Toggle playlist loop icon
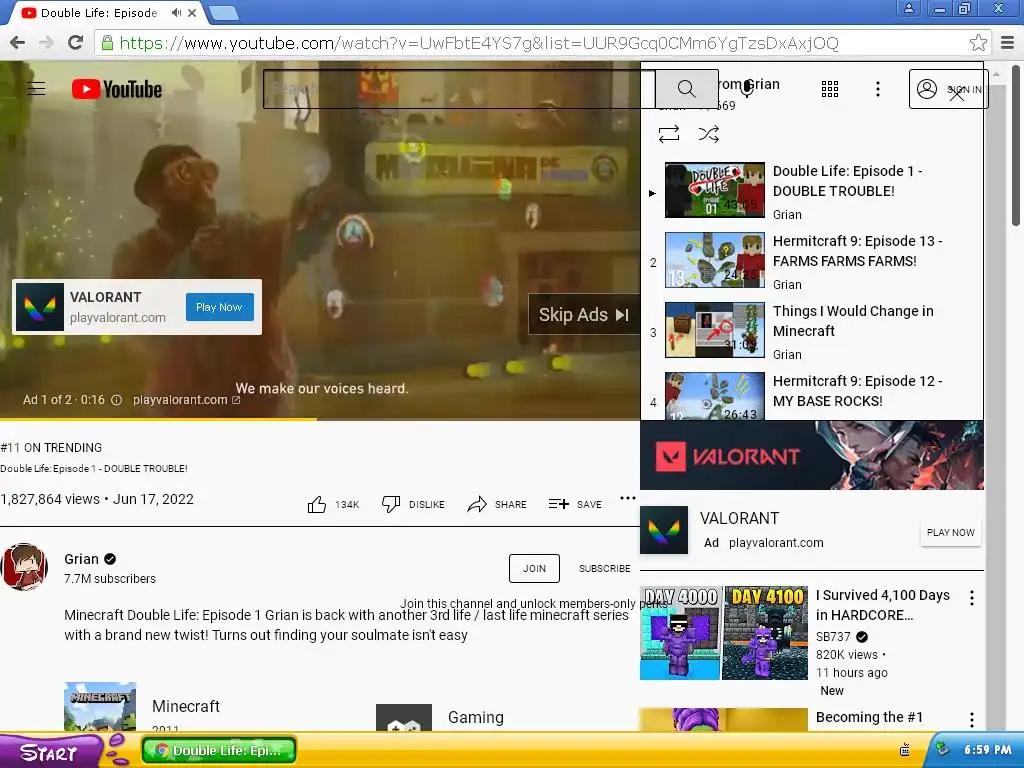 pyautogui.click(x=669, y=134)
